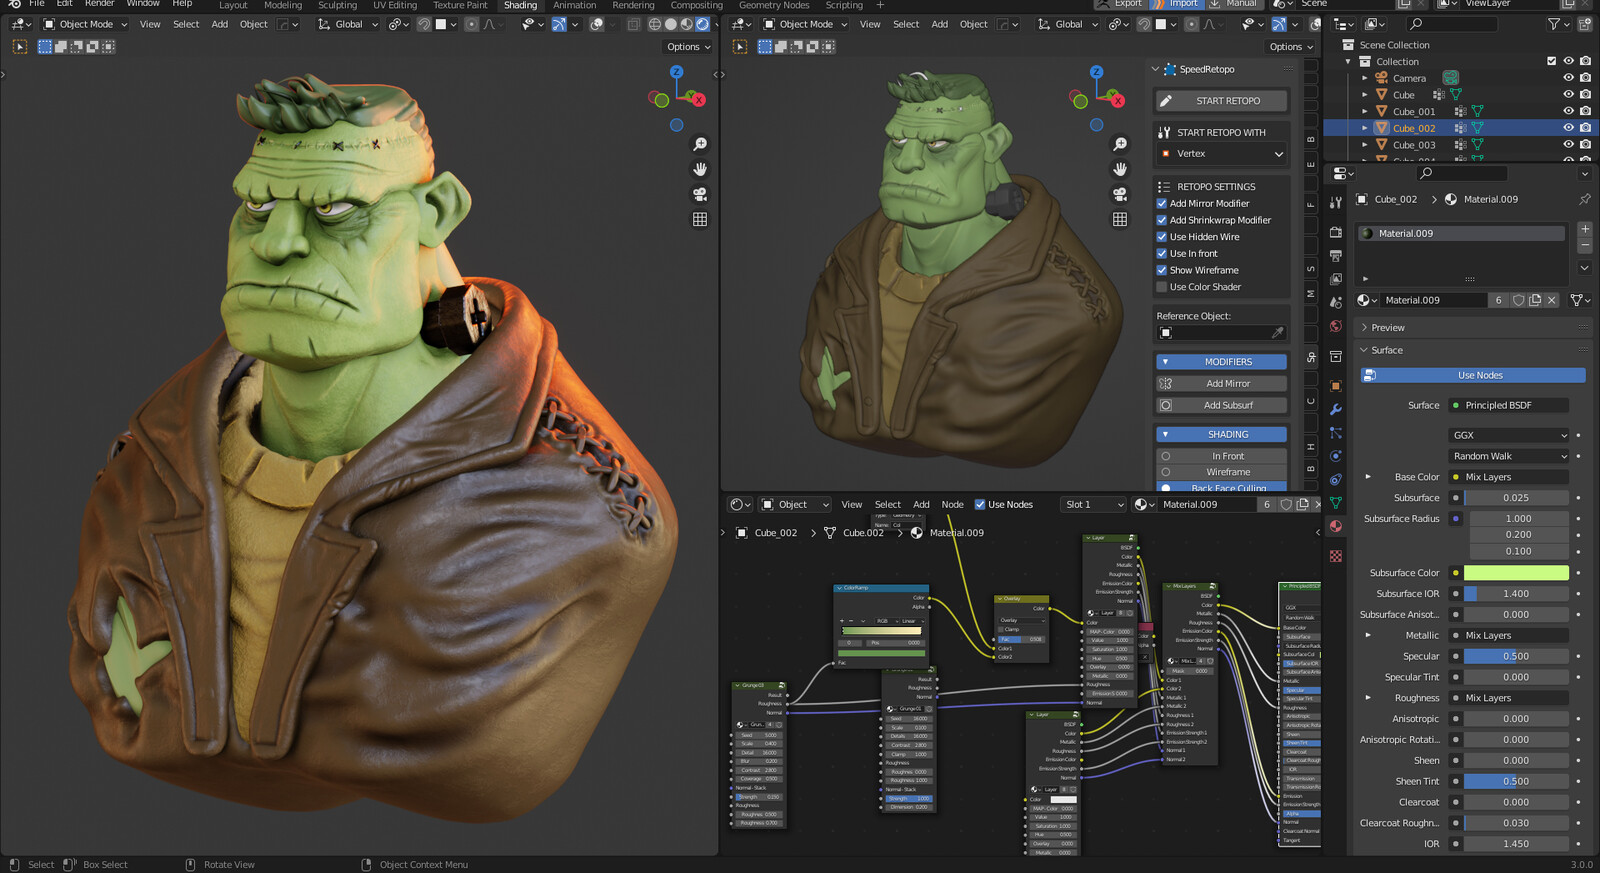Open the Random Walk subsurface dropdown

tap(1509, 456)
